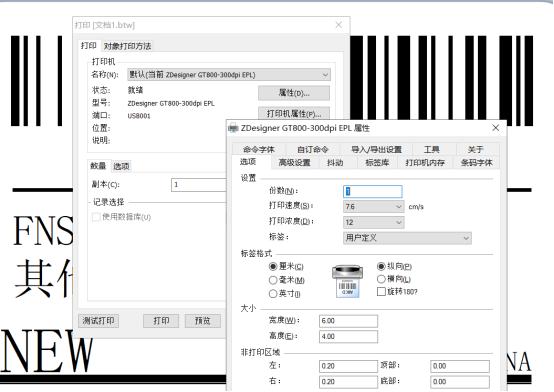The height and width of the screenshot is (392, 554).
Task: Click the USB001 port text
Action: coord(139,116)
